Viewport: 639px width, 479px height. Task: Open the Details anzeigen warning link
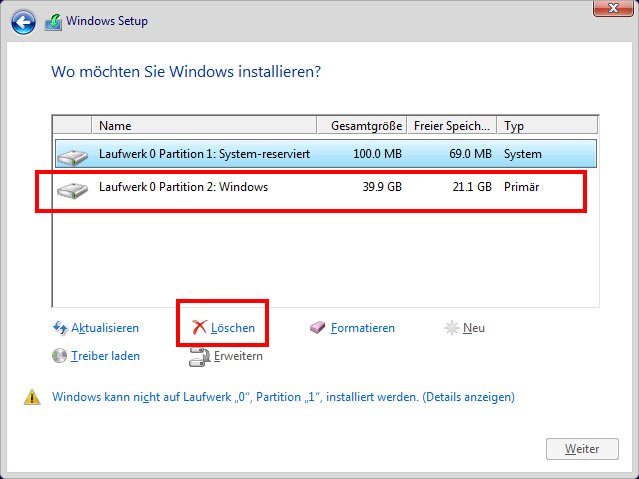468,397
